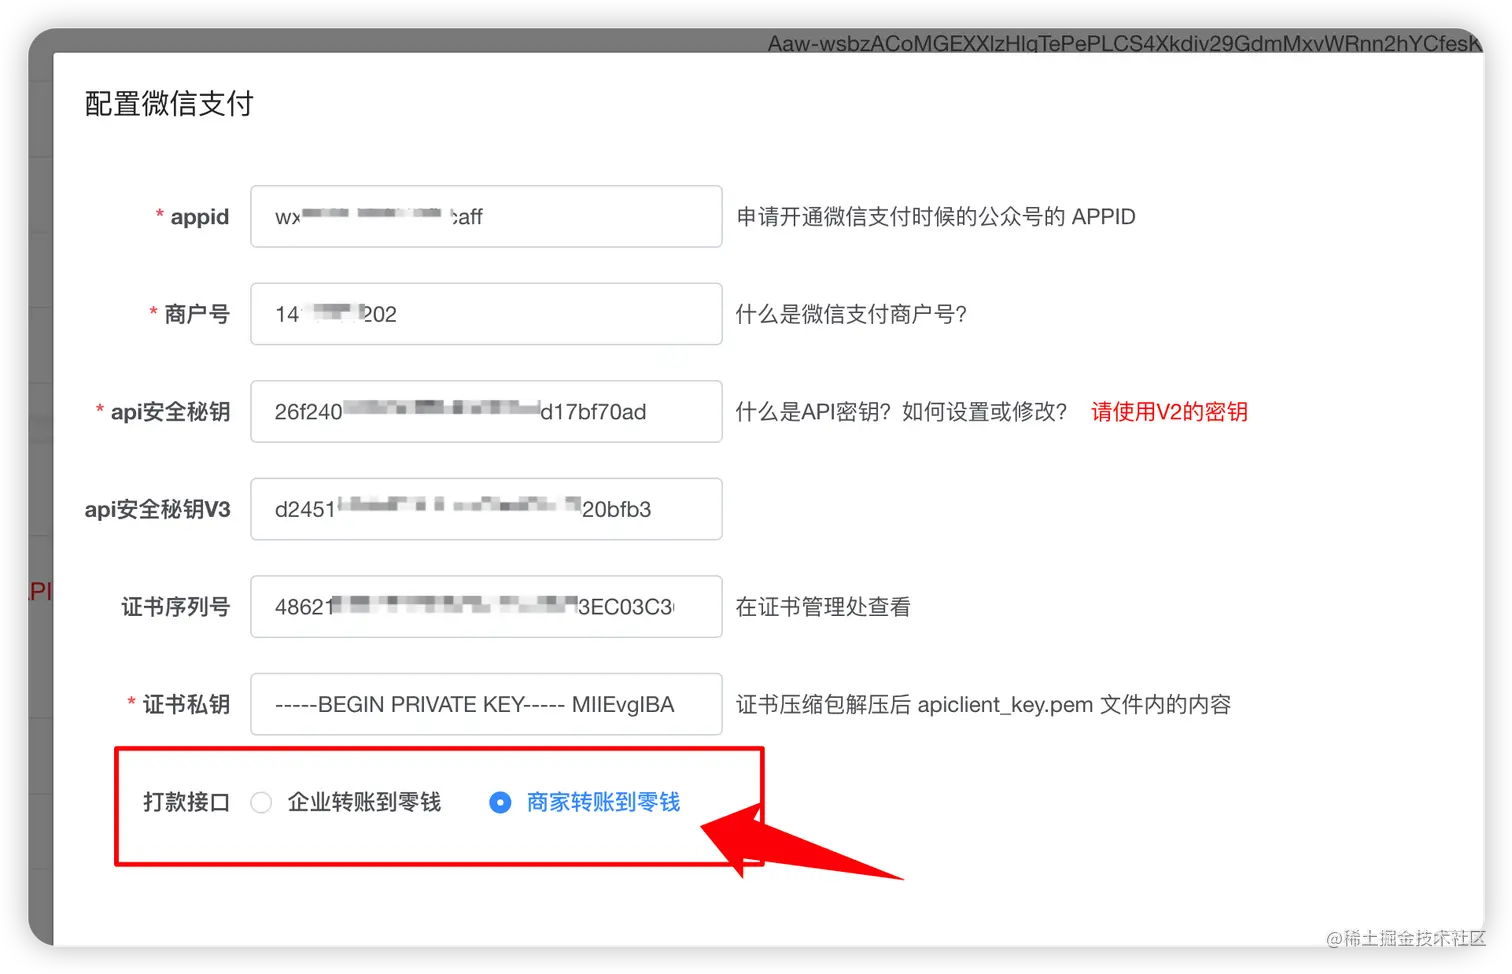Select the 商家转账到零钱 radio button
Viewport: 1512px width, 974px height.
point(500,802)
